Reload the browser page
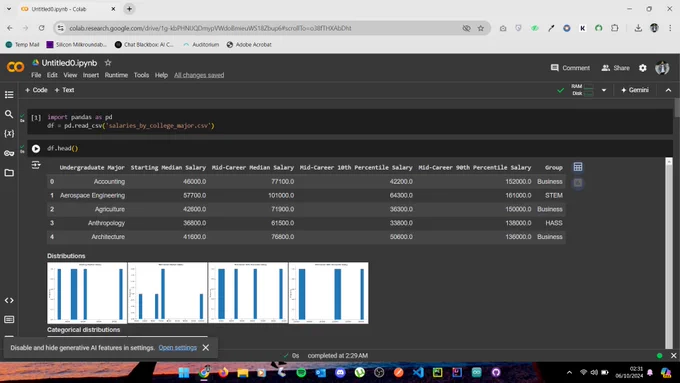This screenshot has width=680, height=383. point(41,28)
